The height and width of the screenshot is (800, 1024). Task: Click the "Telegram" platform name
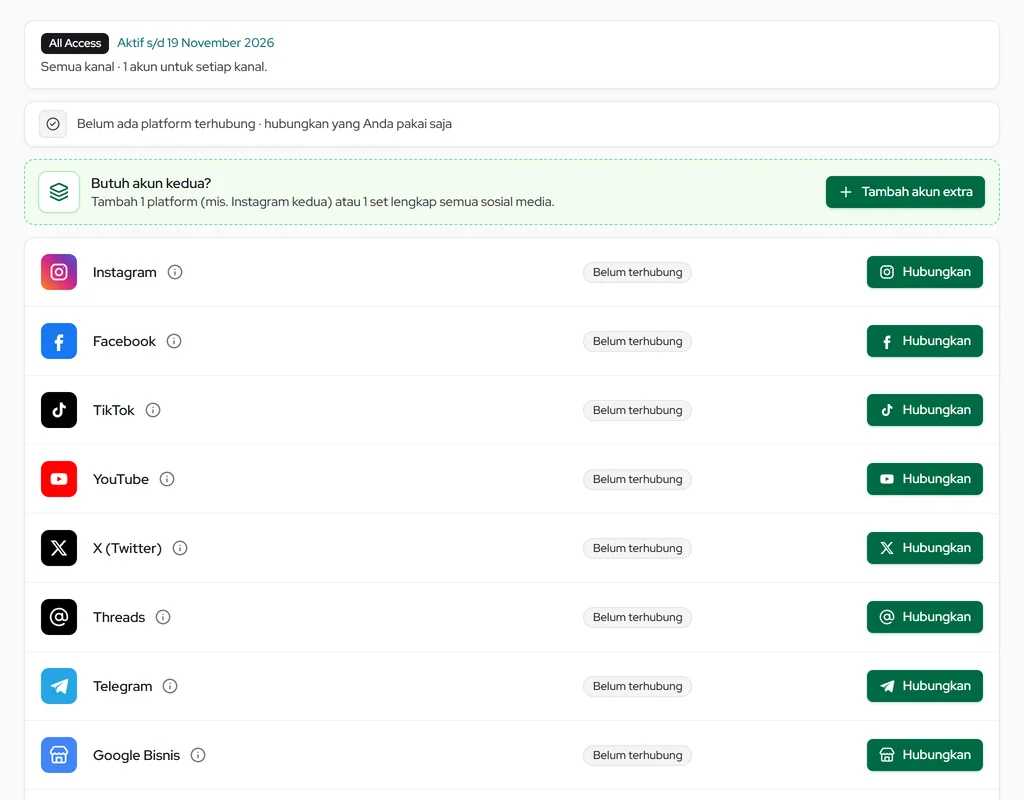pyautogui.click(x=123, y=686)
